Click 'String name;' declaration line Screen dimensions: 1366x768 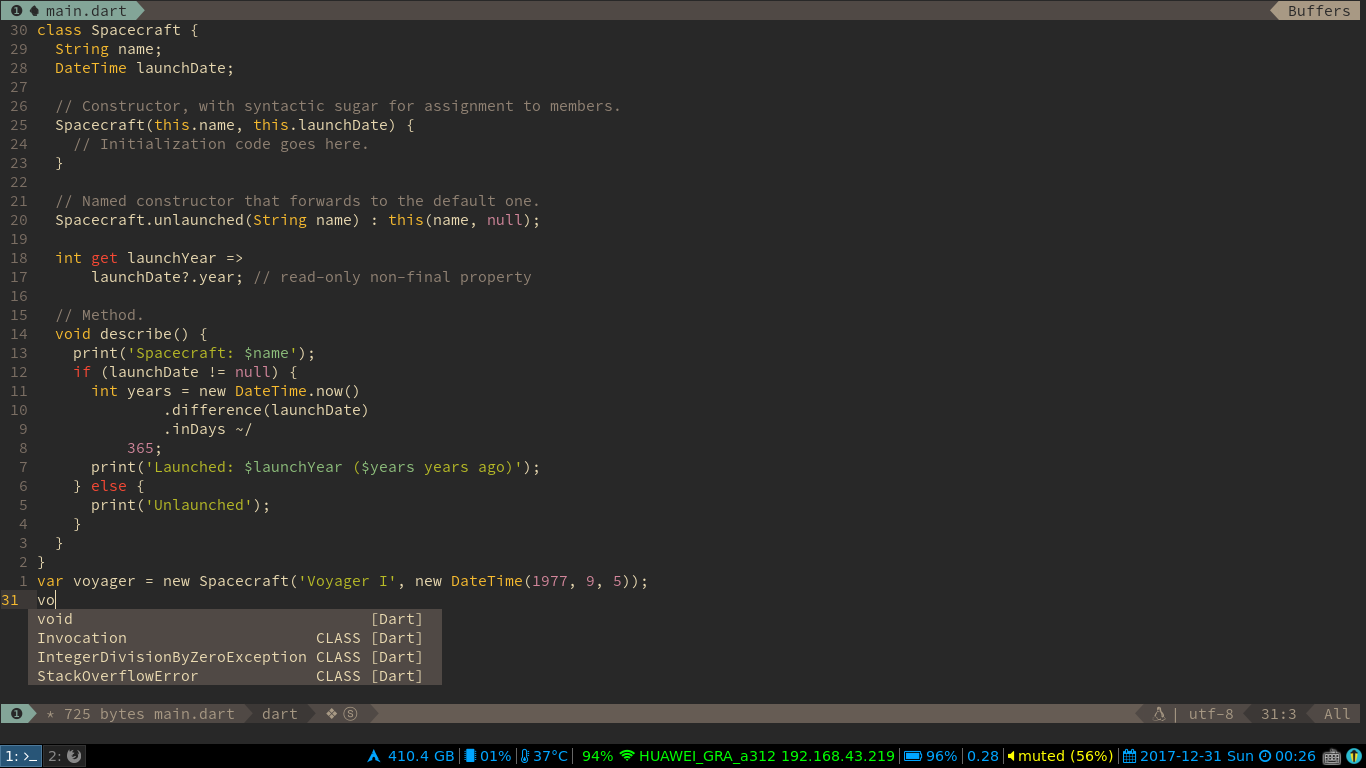pos(108,49)
